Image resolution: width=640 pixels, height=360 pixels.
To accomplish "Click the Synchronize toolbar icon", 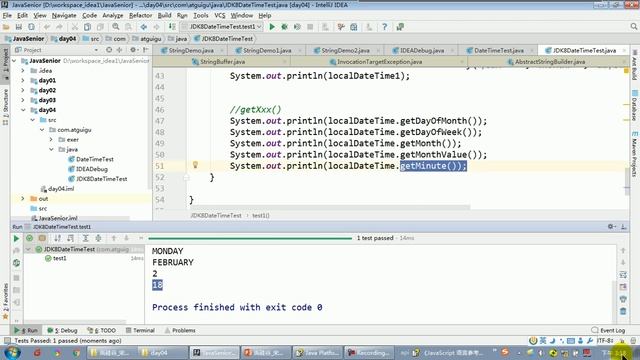I will [31, 27].
